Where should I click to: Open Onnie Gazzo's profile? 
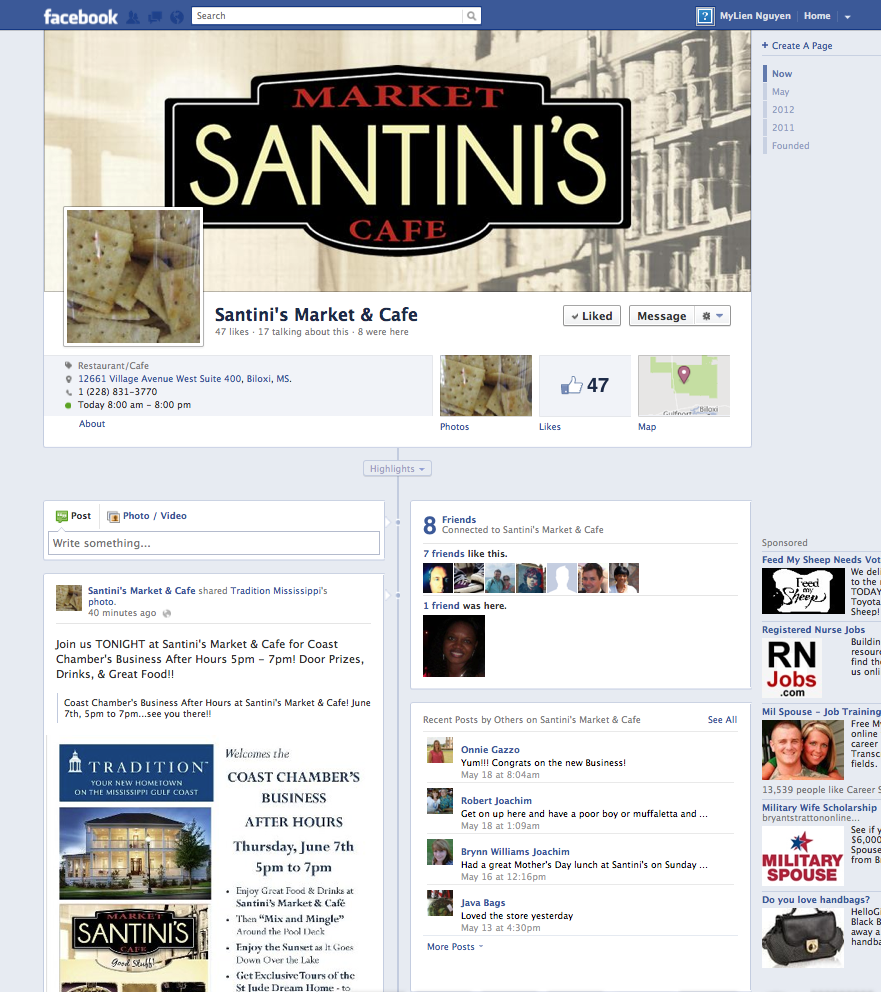(490, 750)
